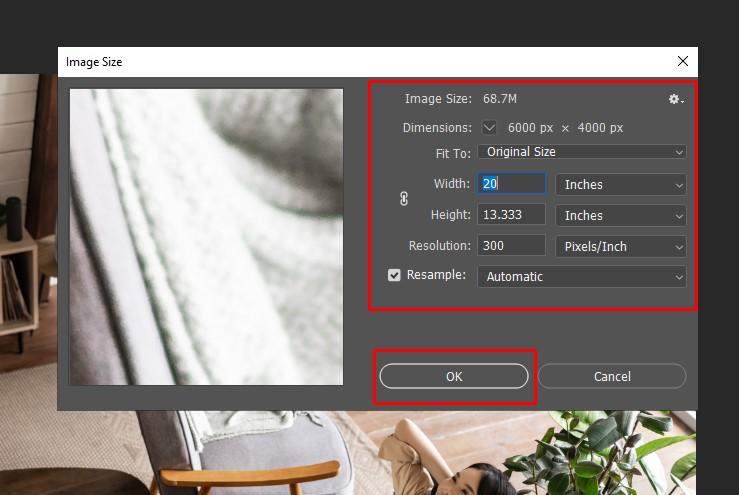Click the 68.7M image size value
Viewport: 739px width, 495px height.
coord(500,99)
